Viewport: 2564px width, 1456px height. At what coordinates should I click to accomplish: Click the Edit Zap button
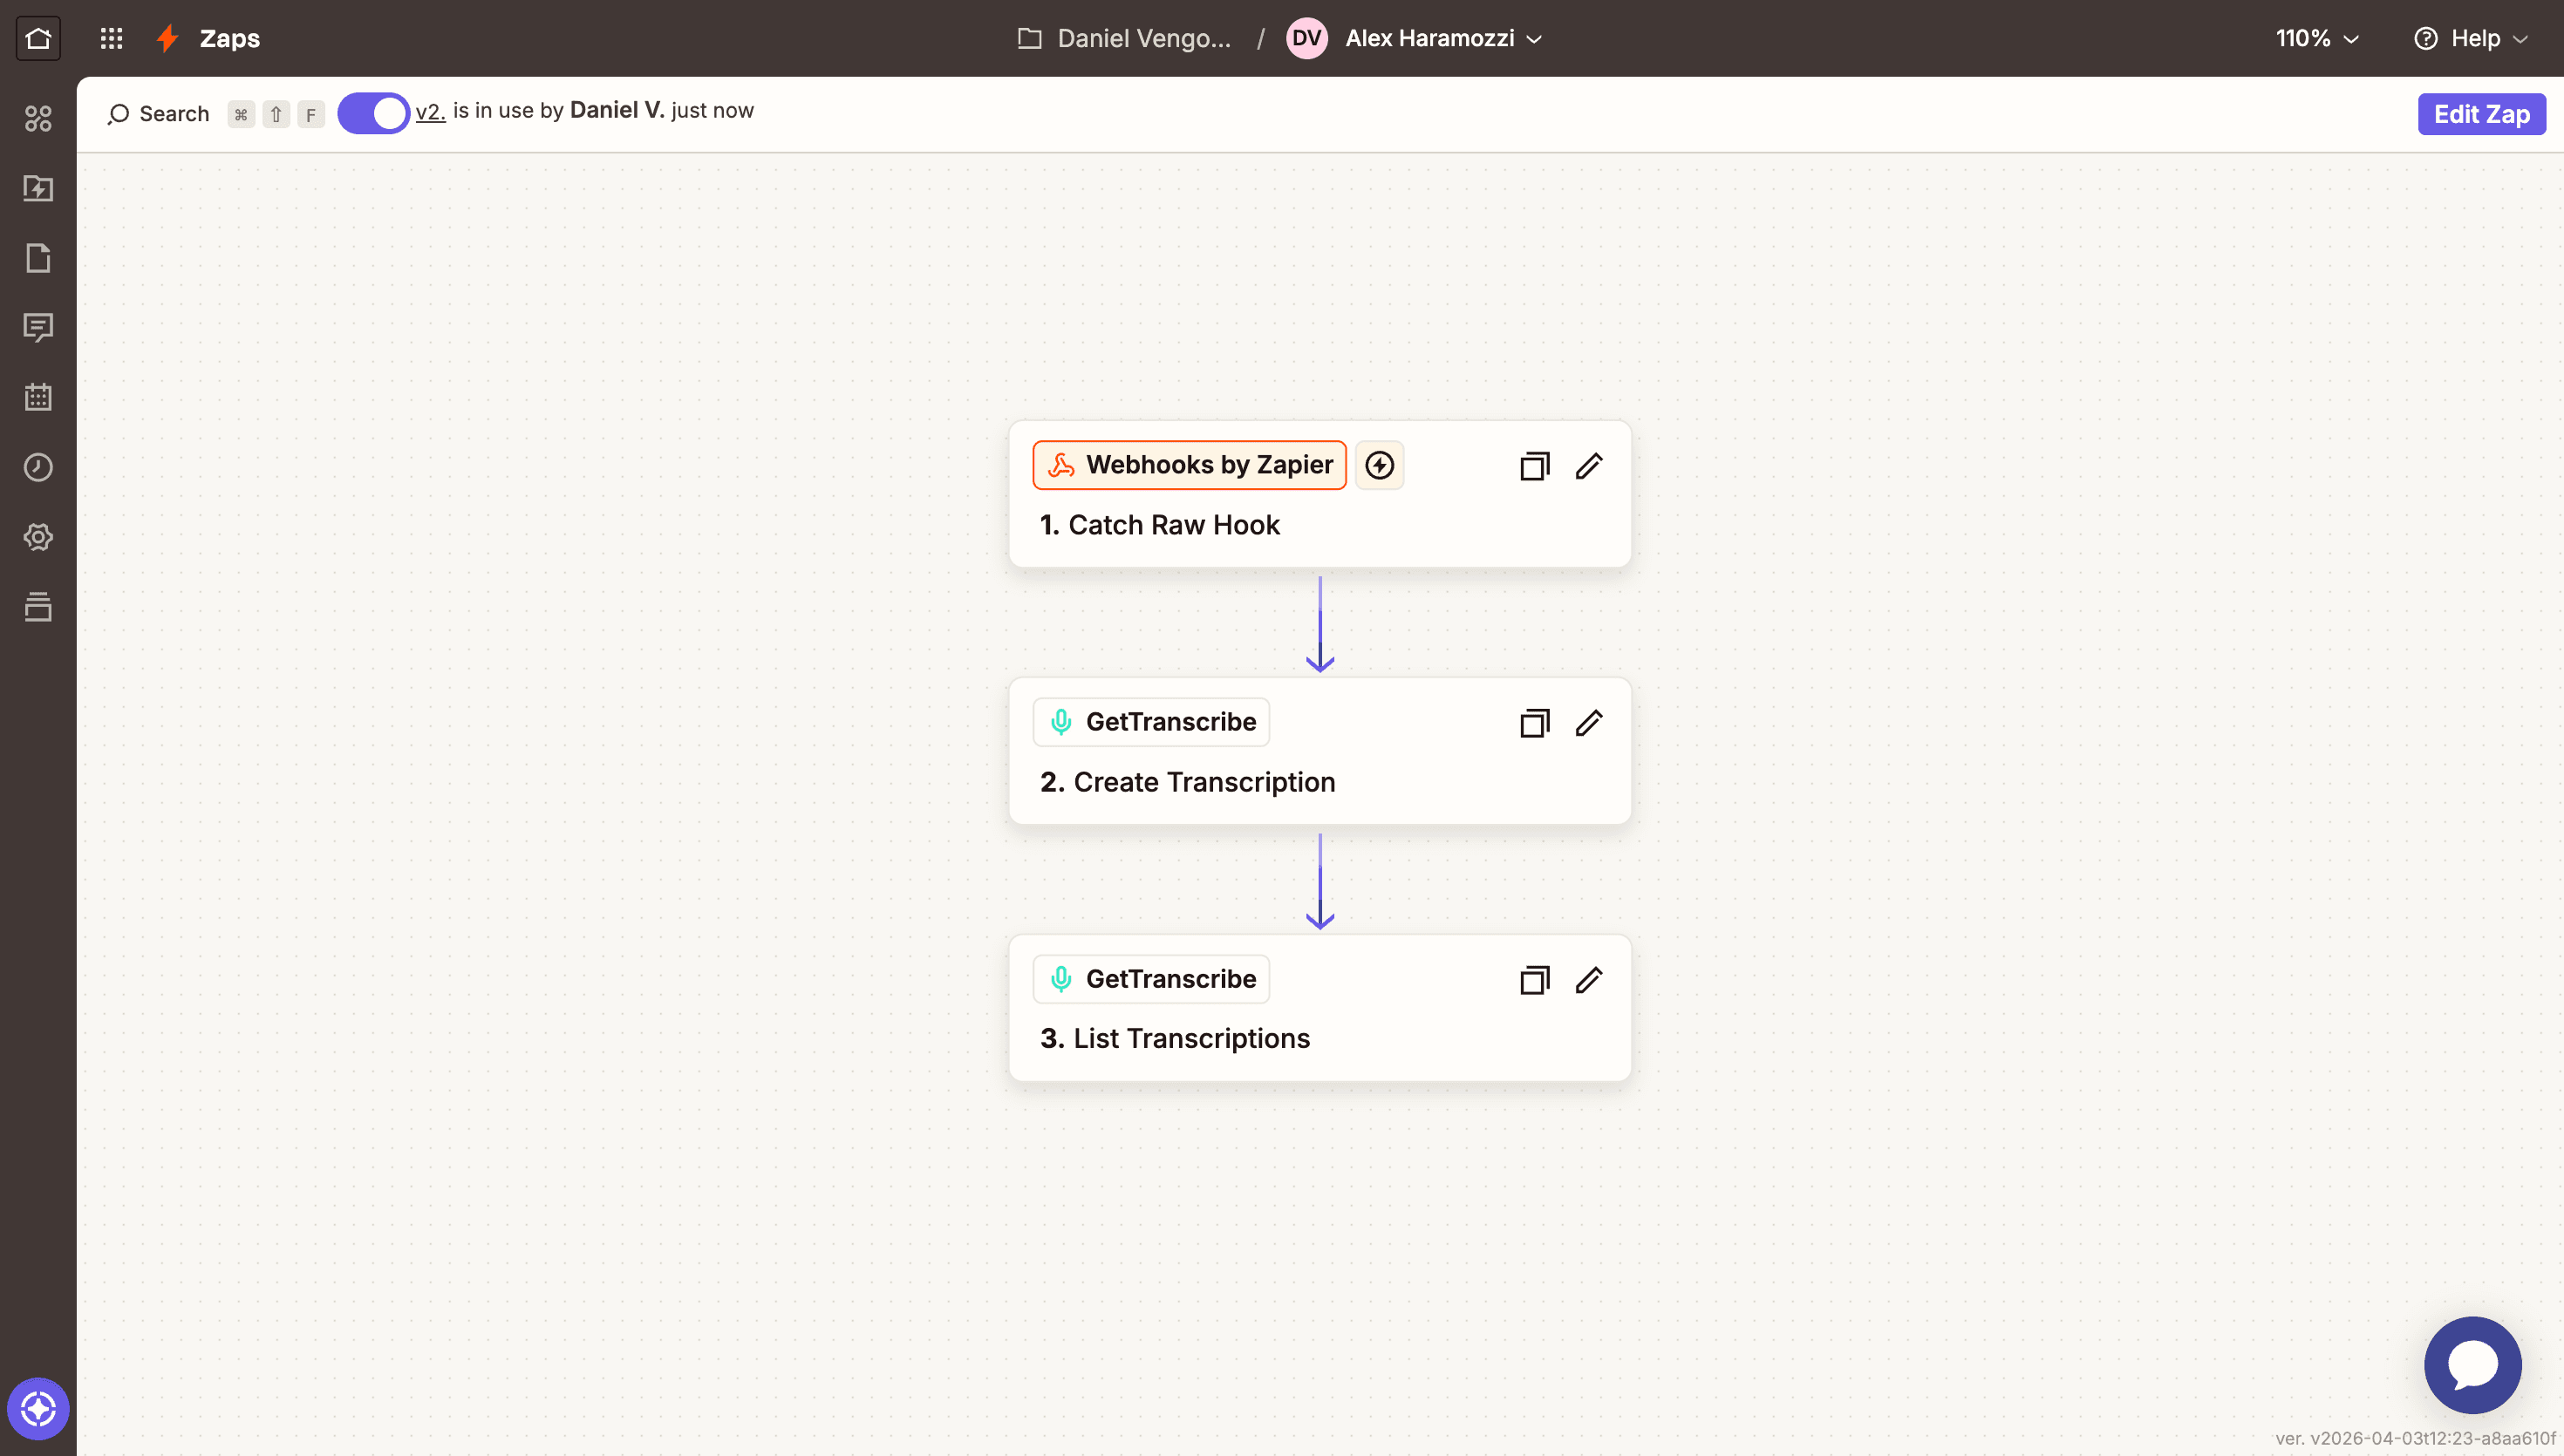click(2481, 113)
